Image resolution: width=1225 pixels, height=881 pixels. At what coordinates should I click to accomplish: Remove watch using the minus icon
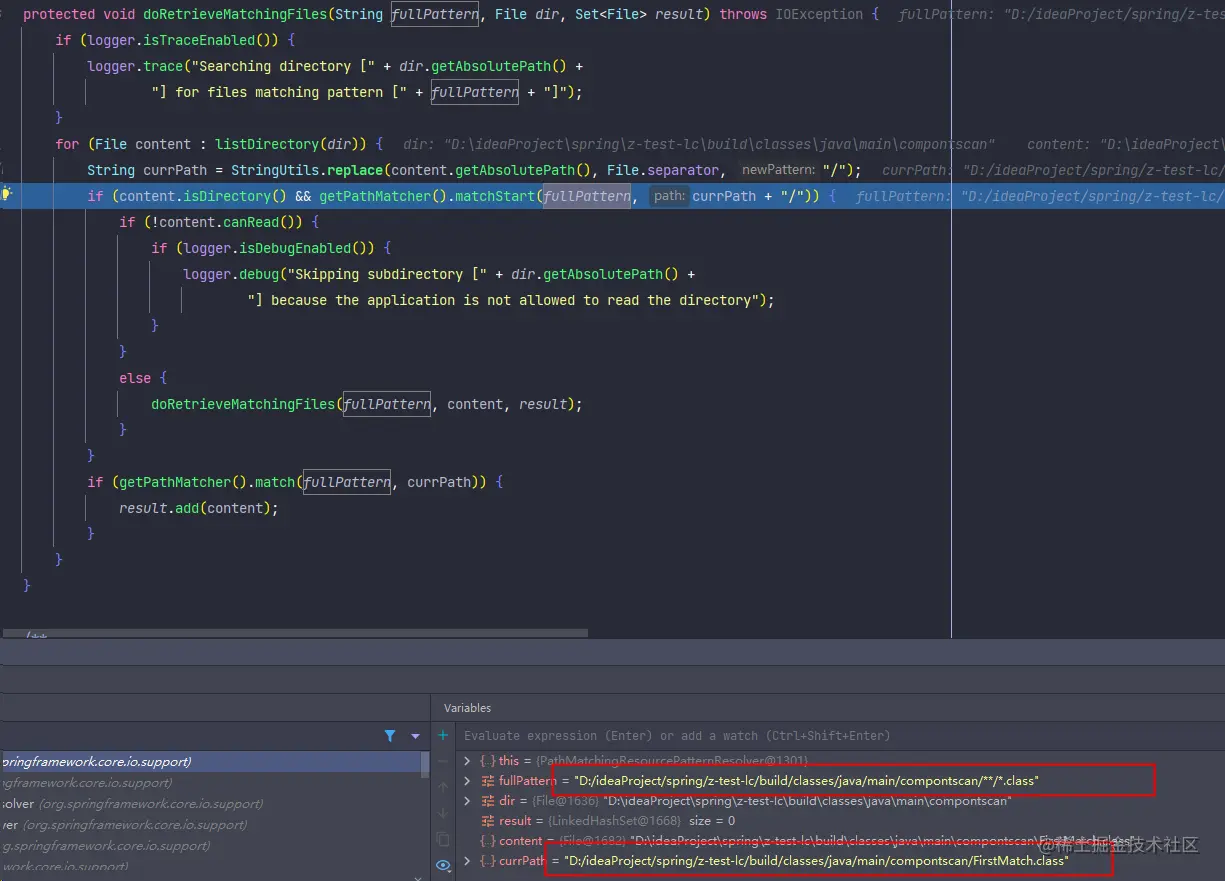coord(443,762)
